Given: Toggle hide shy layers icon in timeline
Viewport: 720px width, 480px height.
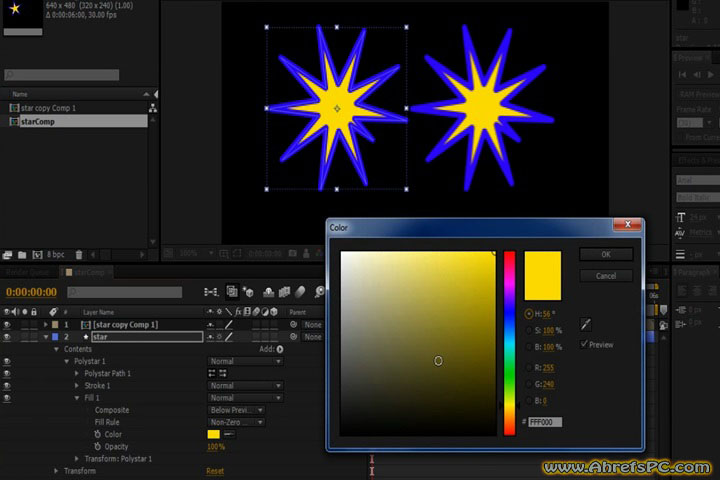Looking at the screenshot, I should pyautogui.click(x=269, y=292).
